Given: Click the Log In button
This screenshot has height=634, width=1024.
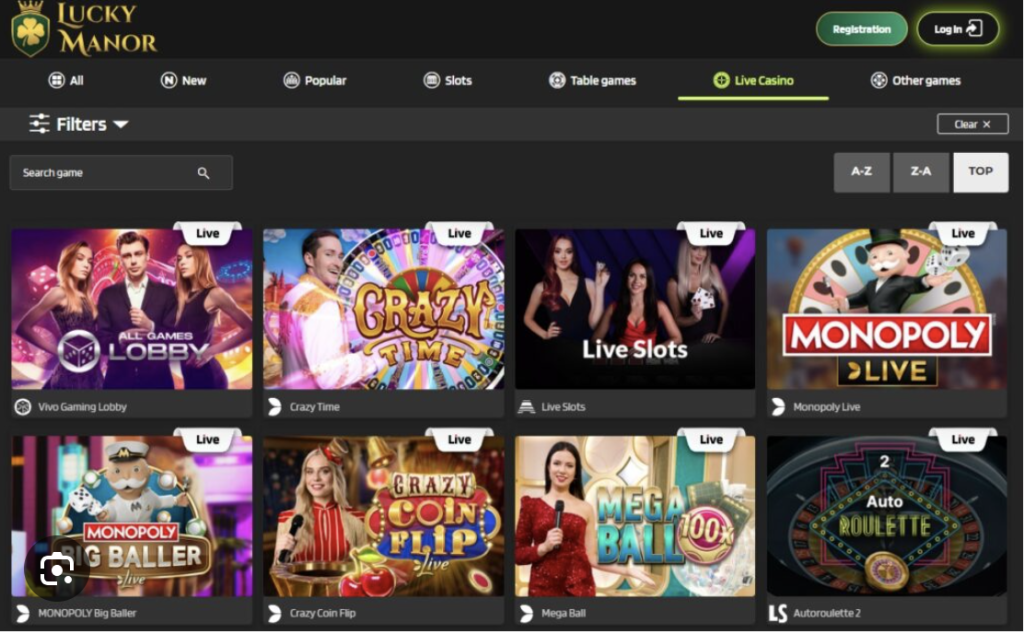Looking at the screenshot, I should (957, 29).
